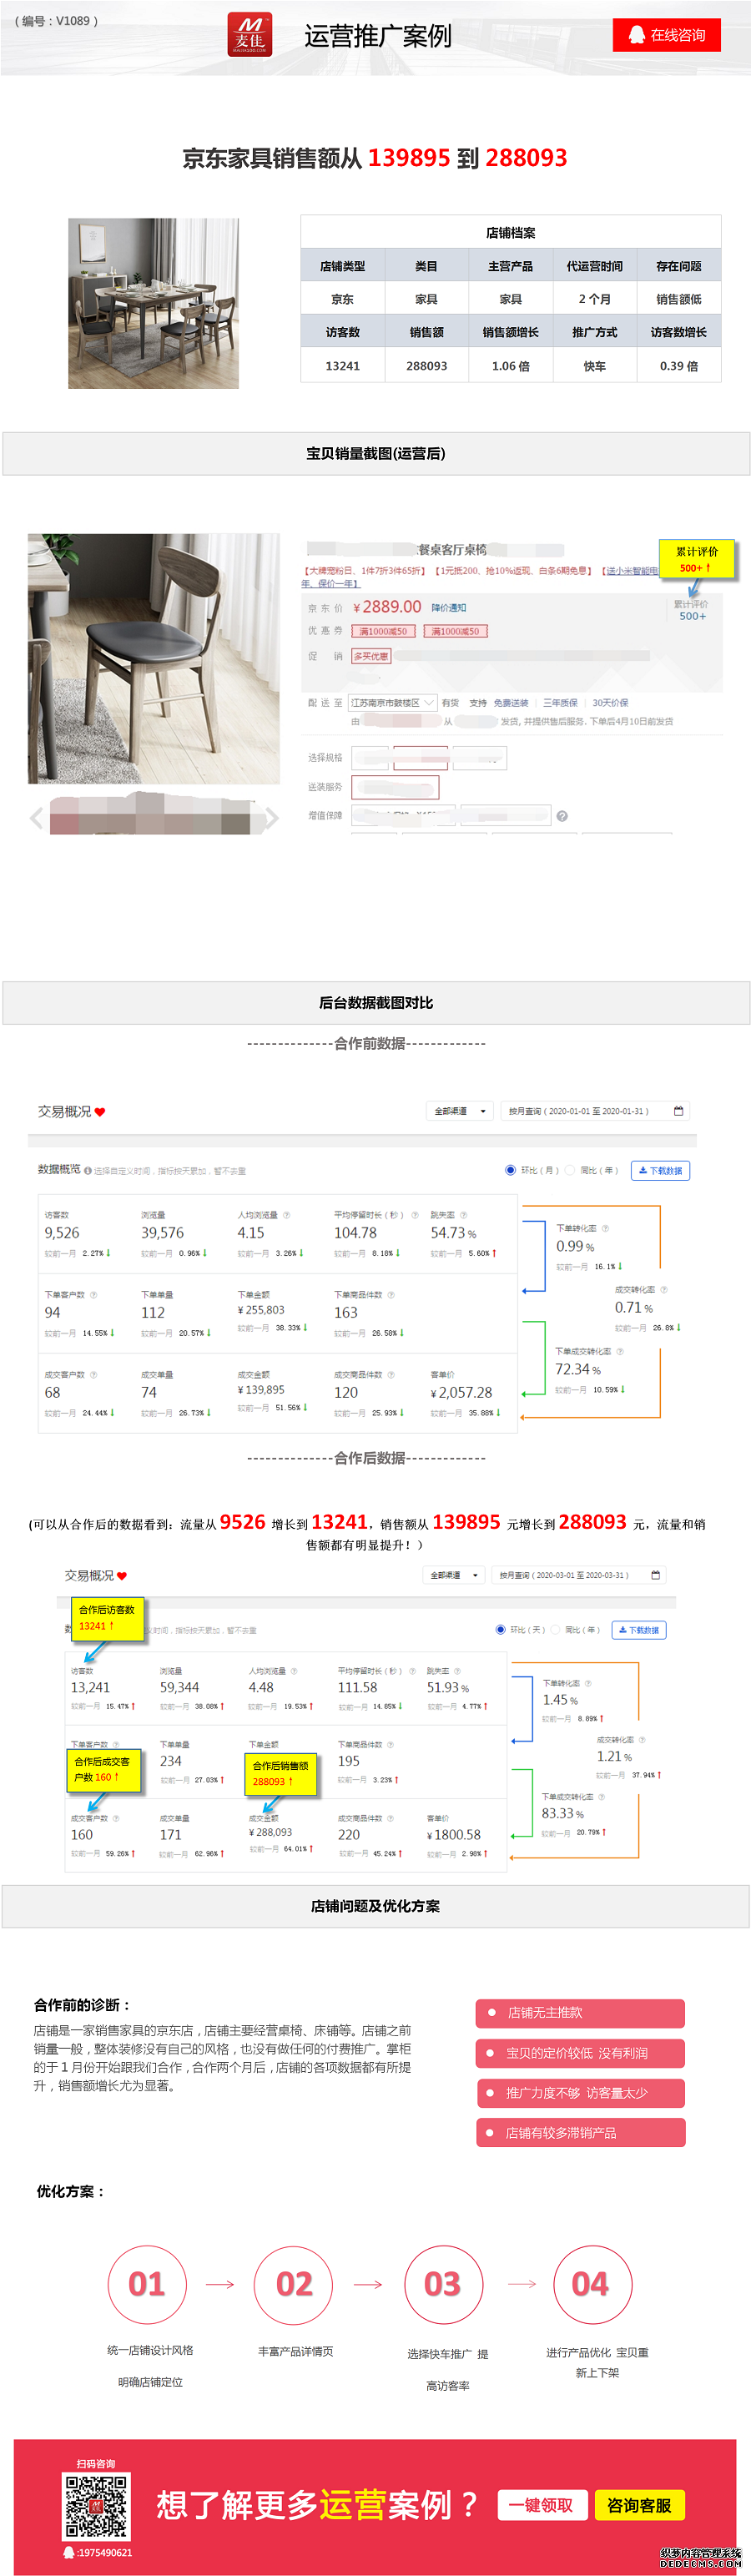The width and height of the screenshot is (751, 2576).
Task: Click the left arrow under the chair photo
Action: pyautogui.click(x=37, y=818)
